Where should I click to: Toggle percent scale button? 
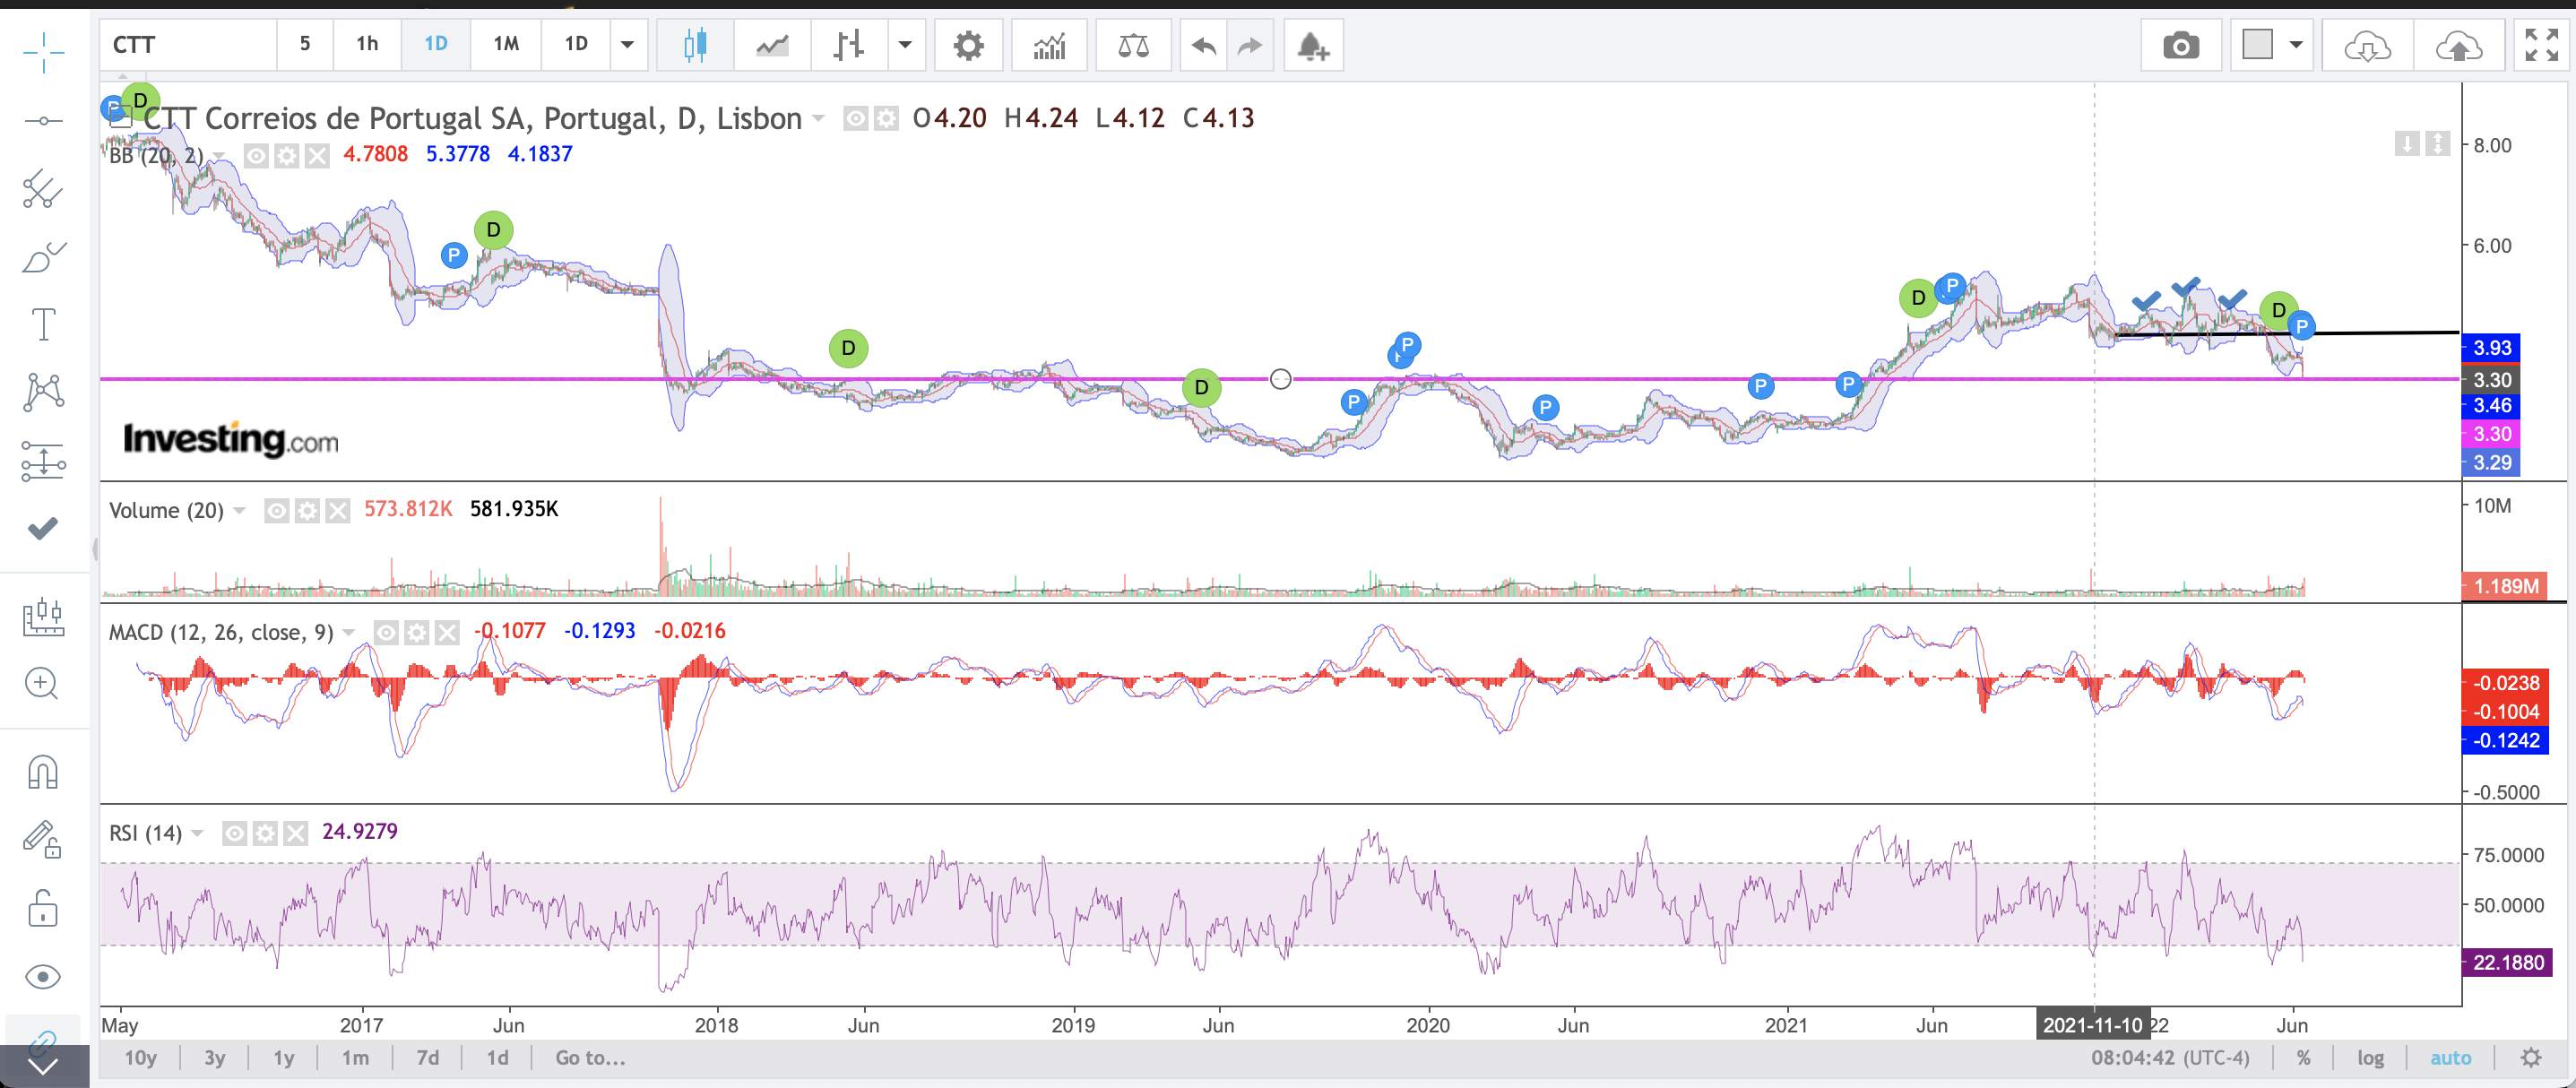point(2304,1058)
